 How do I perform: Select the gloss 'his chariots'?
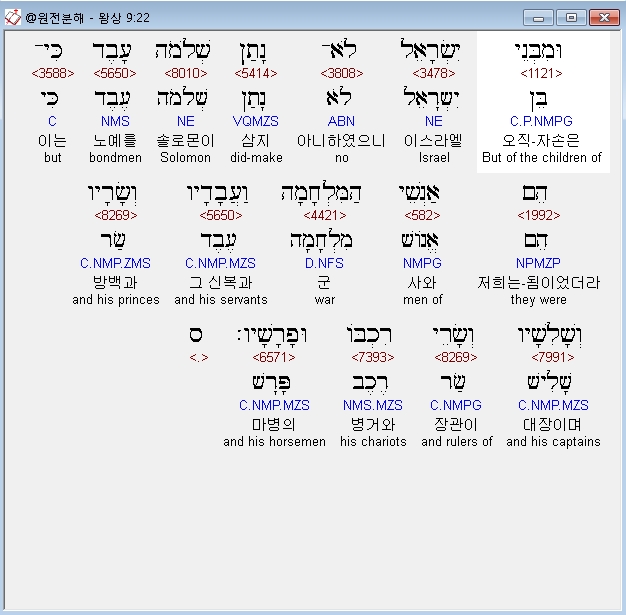373,442
